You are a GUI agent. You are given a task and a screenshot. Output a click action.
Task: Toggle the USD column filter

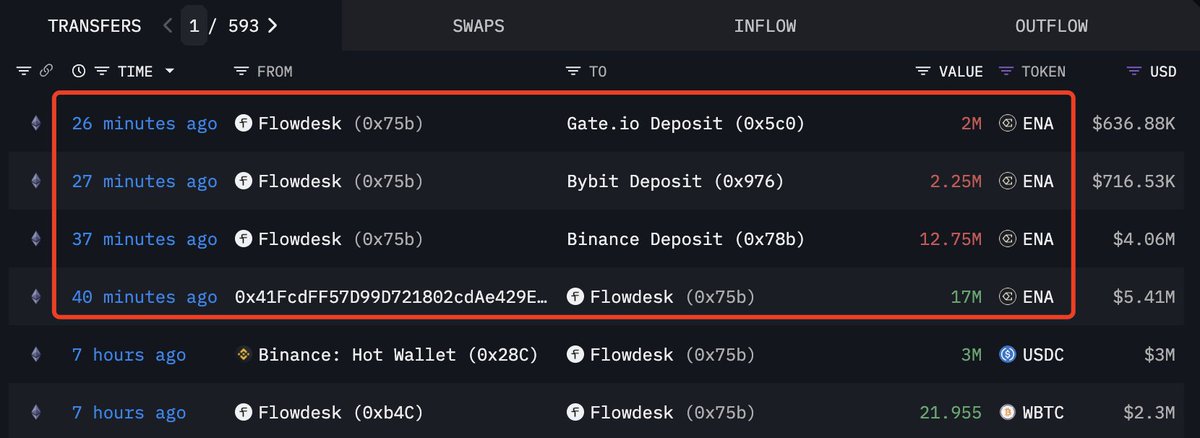coord(1134,71)
